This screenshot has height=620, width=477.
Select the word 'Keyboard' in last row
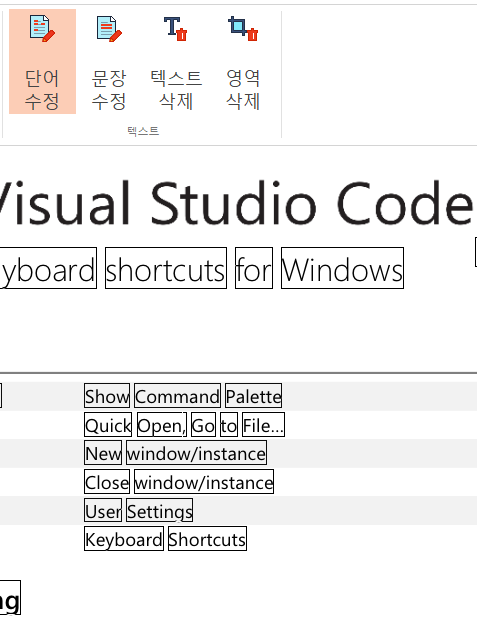124,539
